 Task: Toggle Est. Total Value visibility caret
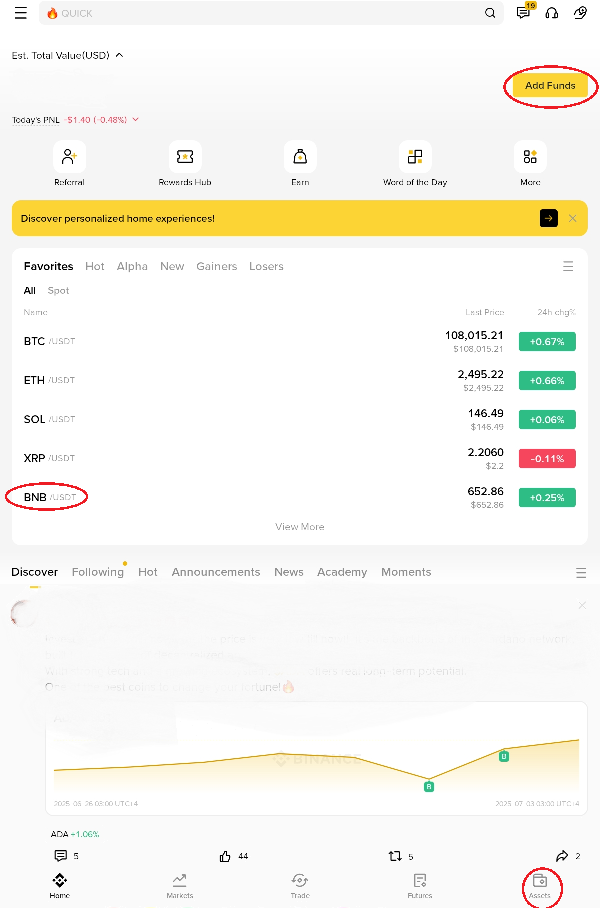pos(119,55)
